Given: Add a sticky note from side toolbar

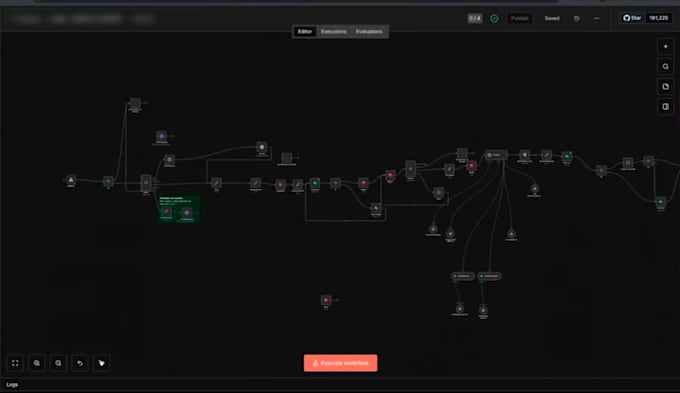Looking at the screenshot, I should 665,86.
